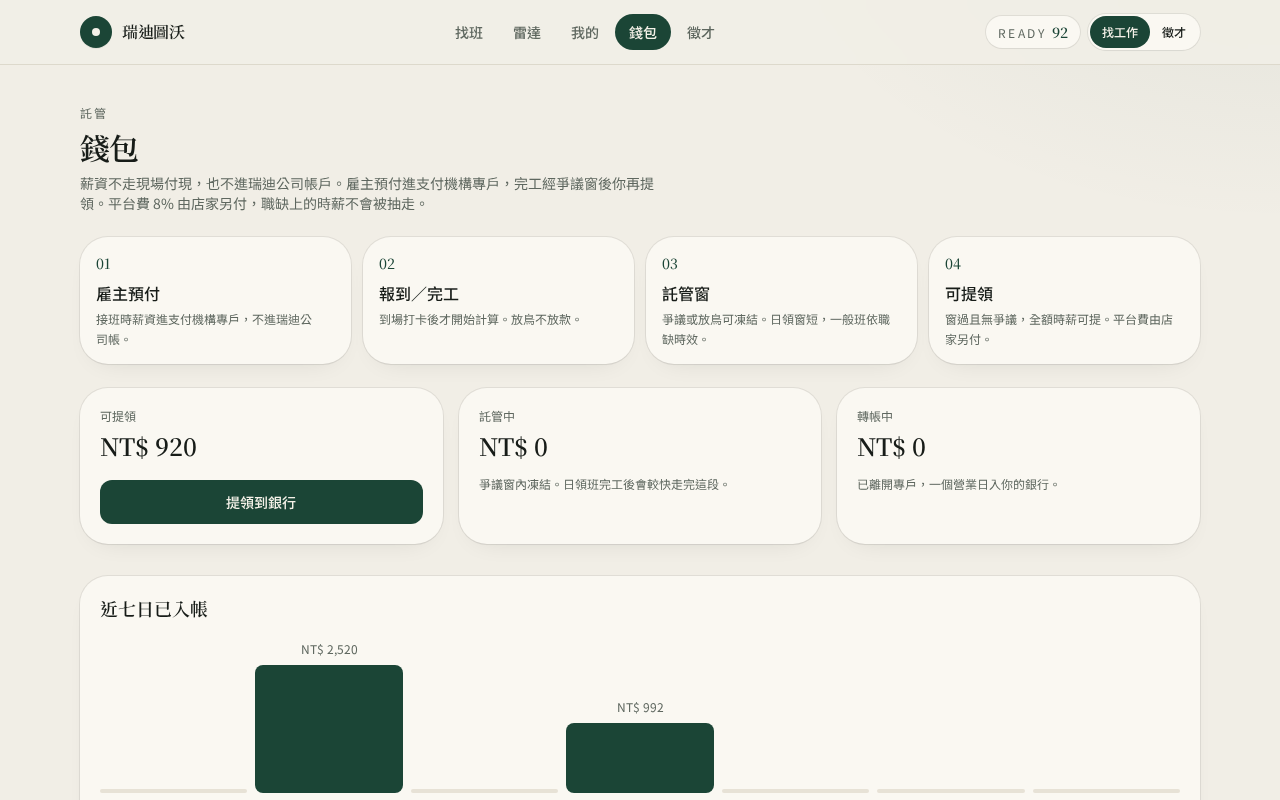The image size is (1280, 800).
Task: Switch mode toggle to 找工作
Action: 1120,32
